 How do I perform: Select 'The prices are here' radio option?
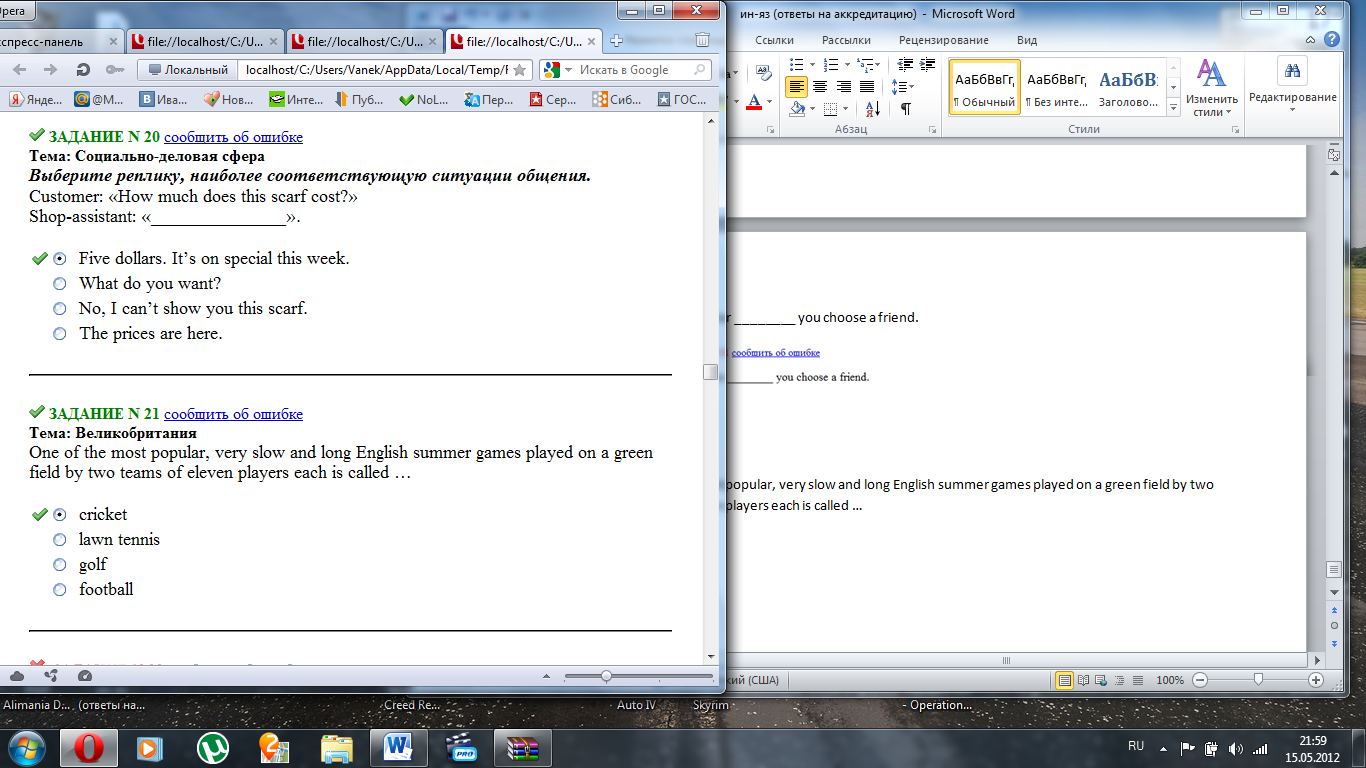[x=60, y=334]
